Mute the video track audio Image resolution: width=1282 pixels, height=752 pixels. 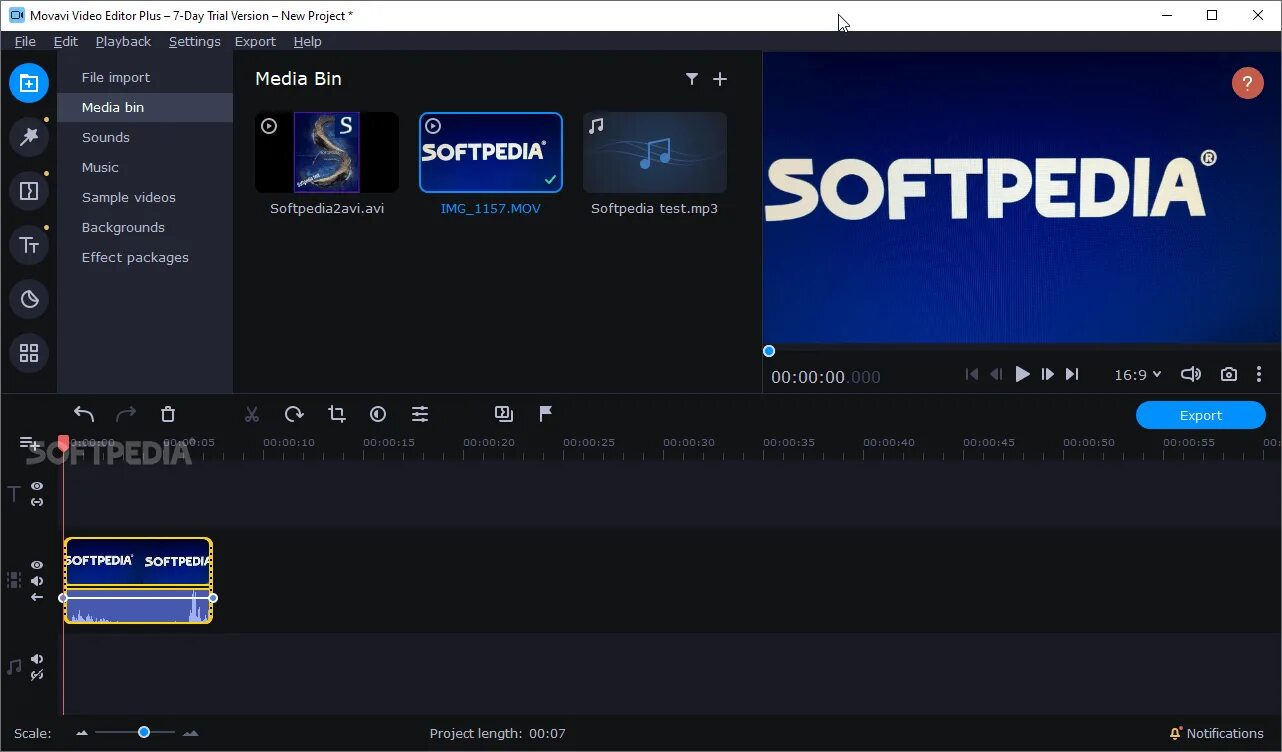pos(37,581)
